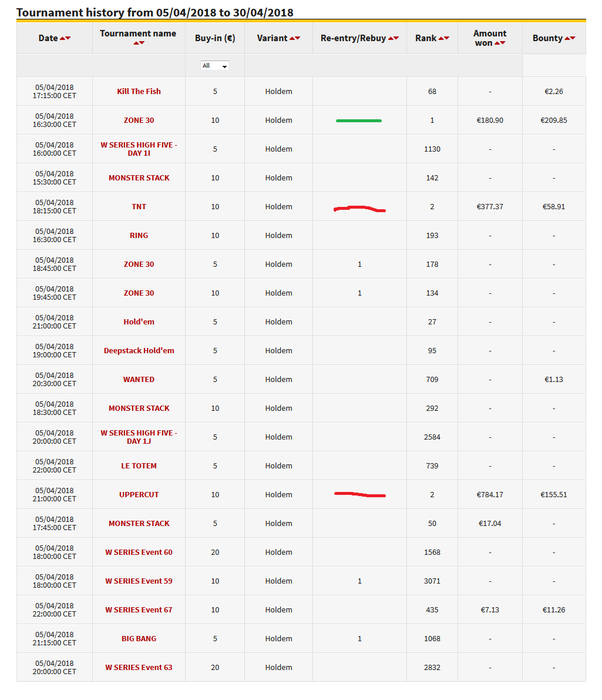Select the Buy-in (€) column header
Image resolution: width=602 pixels, height=700 pixels.
point(215,38)
